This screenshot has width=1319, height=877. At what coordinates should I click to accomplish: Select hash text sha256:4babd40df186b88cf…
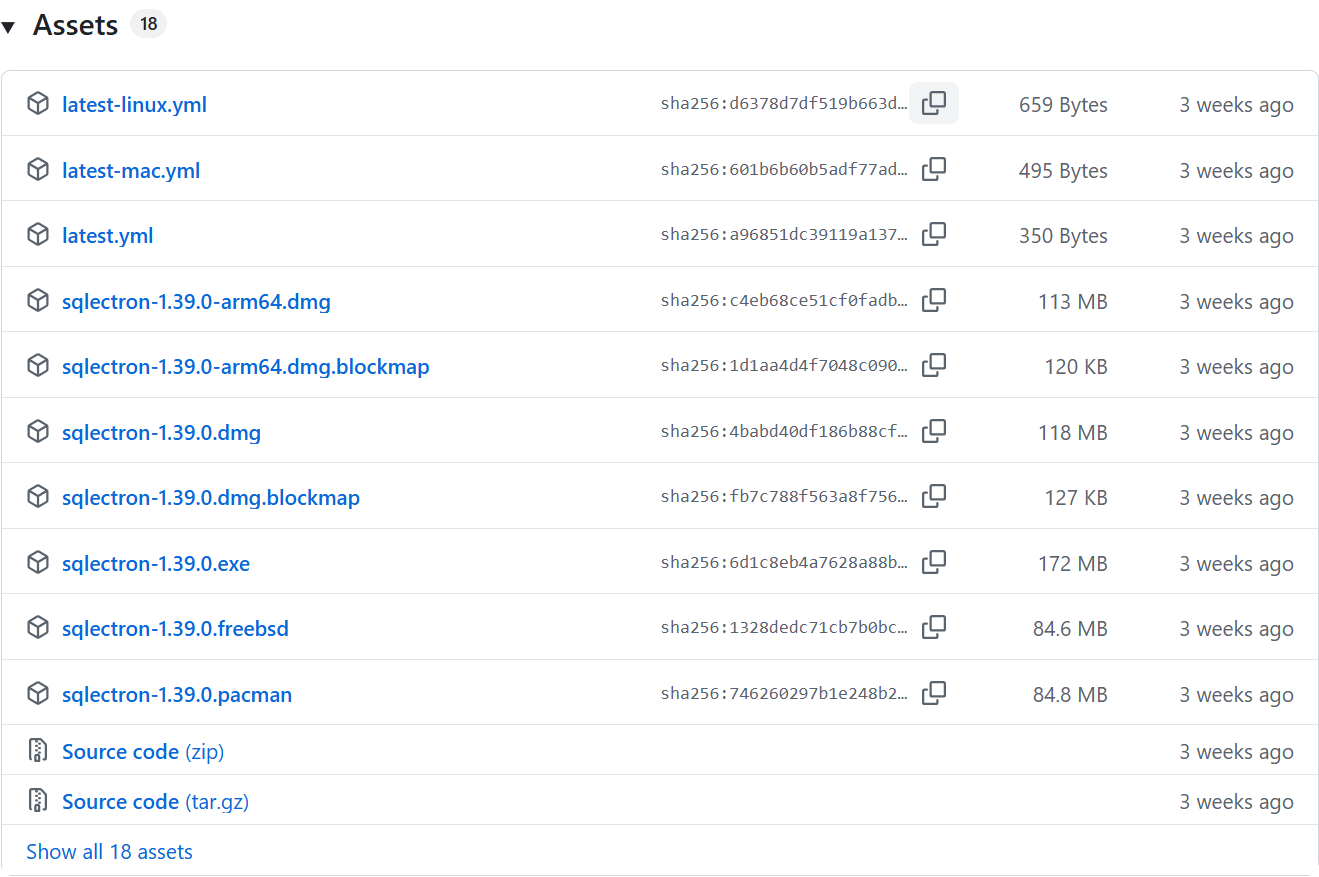pyautogui.click(x=784, y=432)
